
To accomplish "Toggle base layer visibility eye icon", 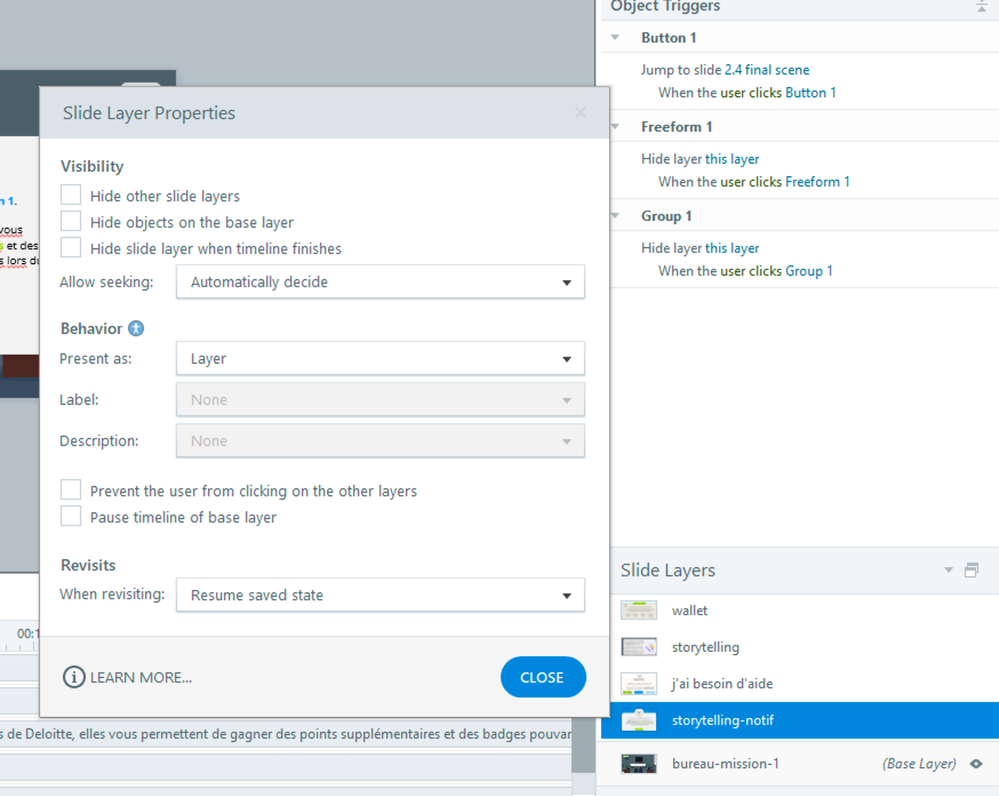I will coord(976,763).
